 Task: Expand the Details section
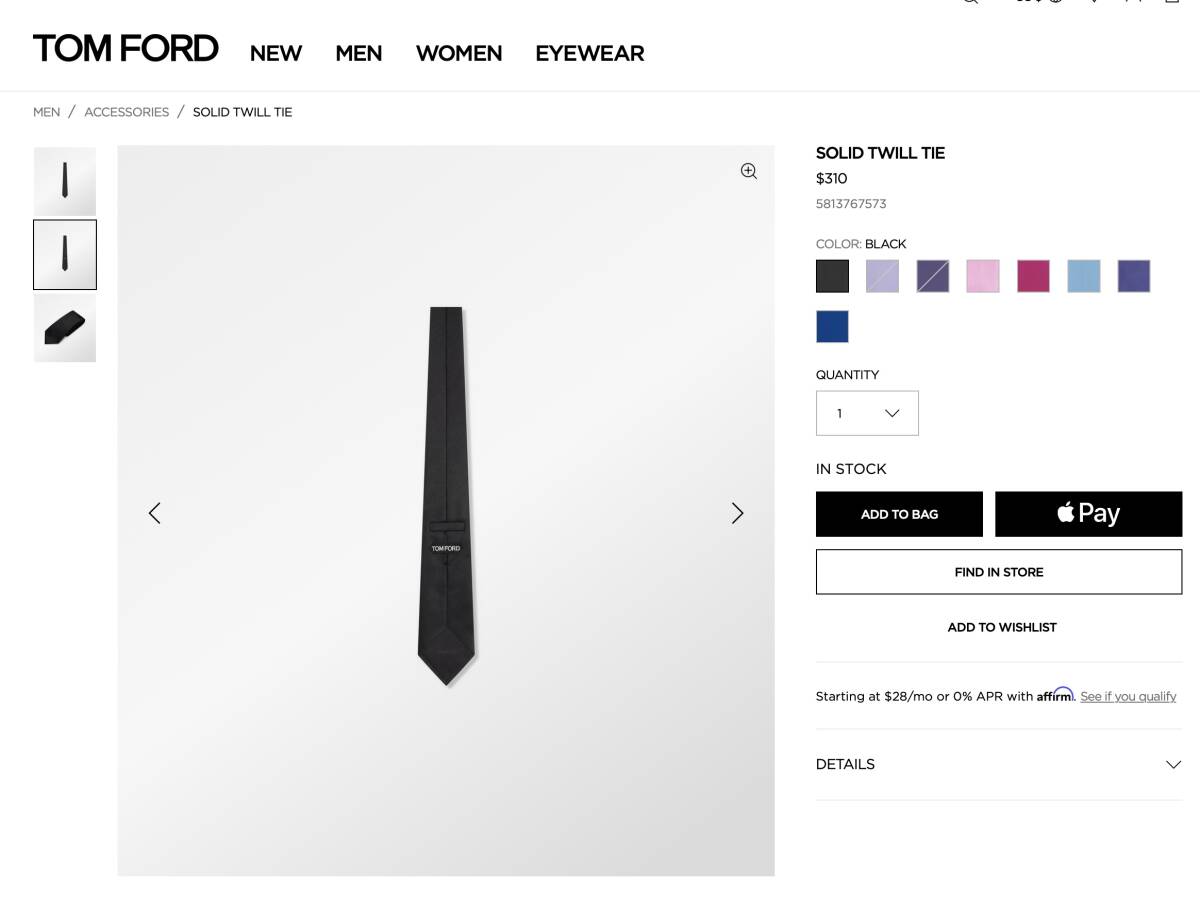pos(998,764)
